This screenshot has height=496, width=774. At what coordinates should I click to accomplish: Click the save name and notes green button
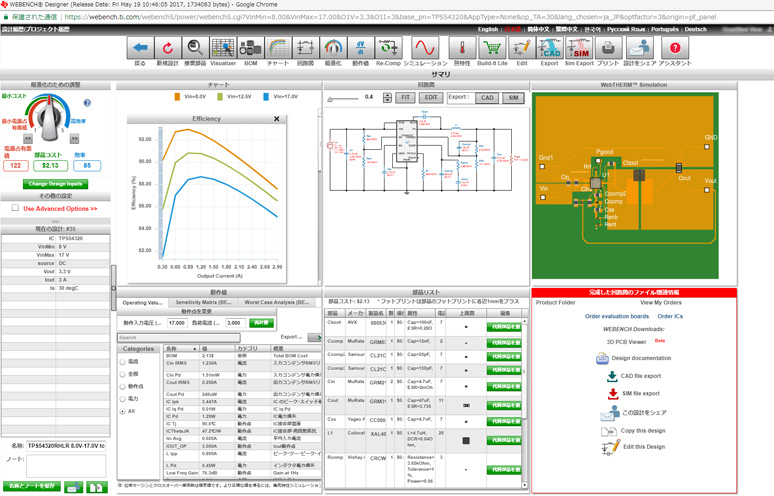32,487
